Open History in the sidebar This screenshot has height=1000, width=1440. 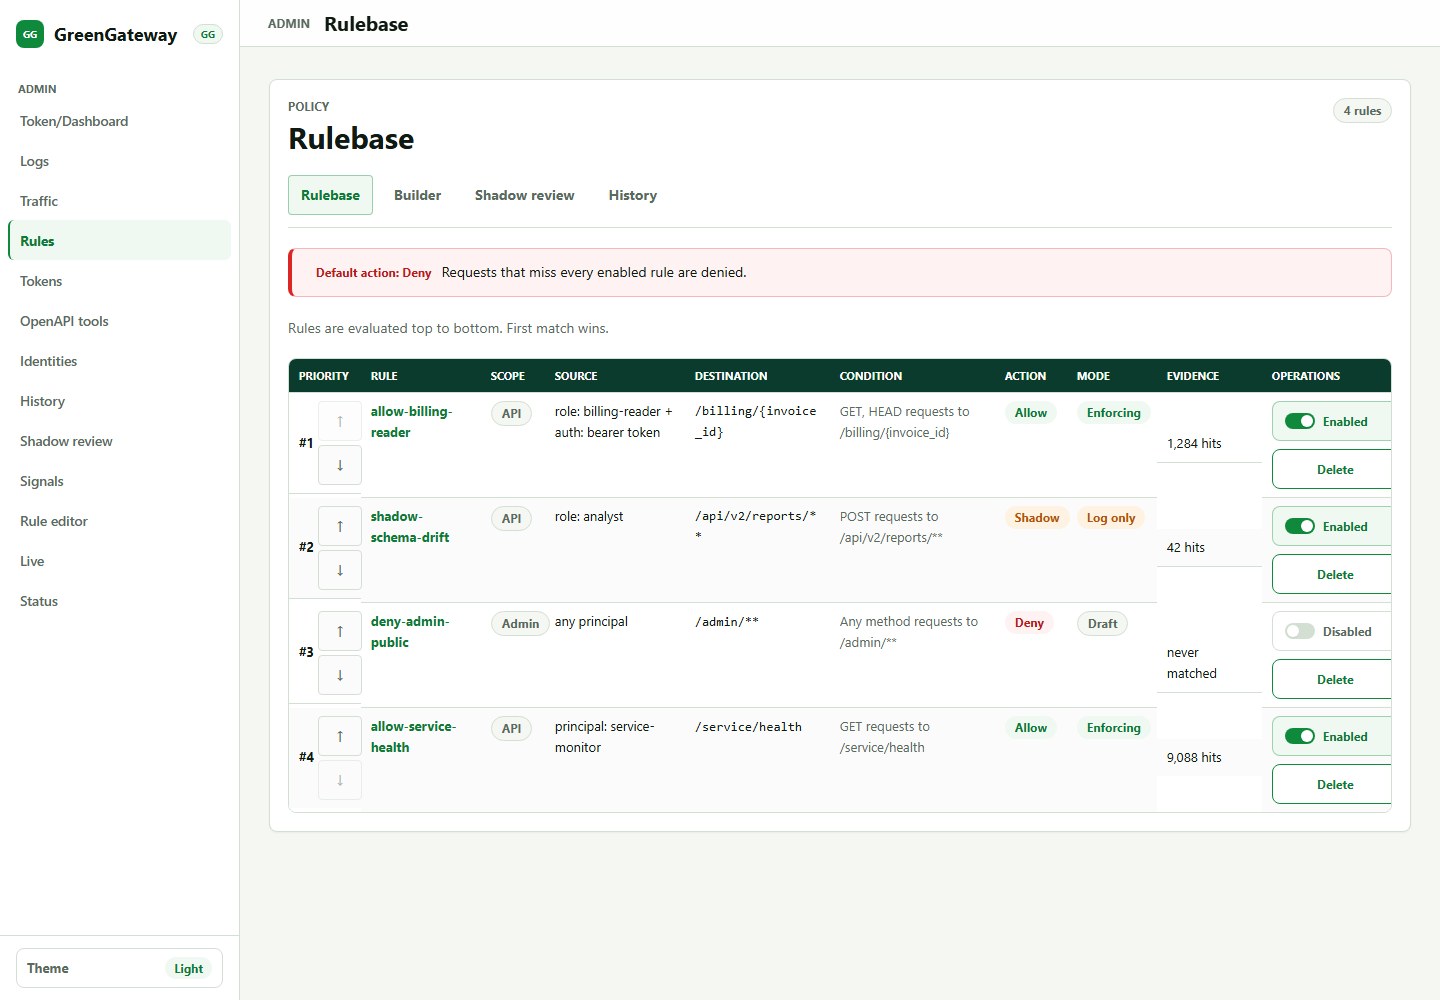click(x=120, y=401)
